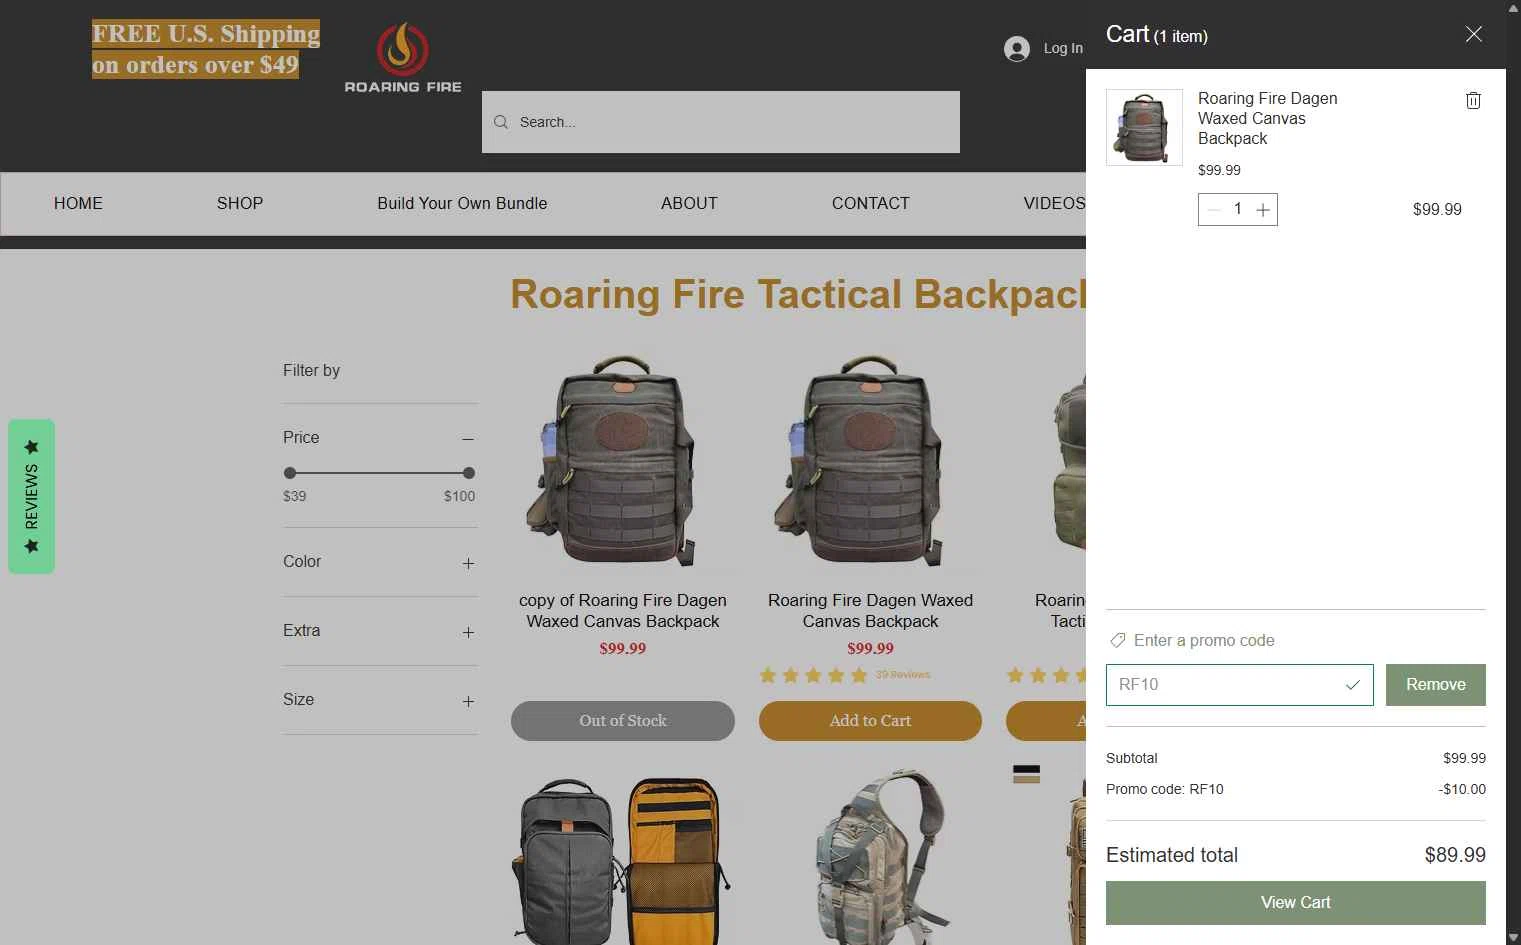Expand the Extra filter
The height and width of the screenshot is (945, 1521).
coord(468,633)
